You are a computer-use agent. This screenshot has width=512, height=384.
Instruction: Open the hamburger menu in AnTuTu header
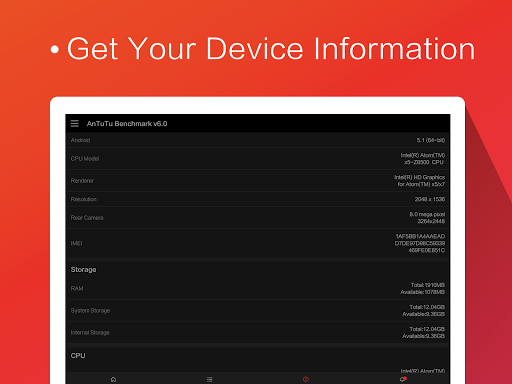coord(75,124)
